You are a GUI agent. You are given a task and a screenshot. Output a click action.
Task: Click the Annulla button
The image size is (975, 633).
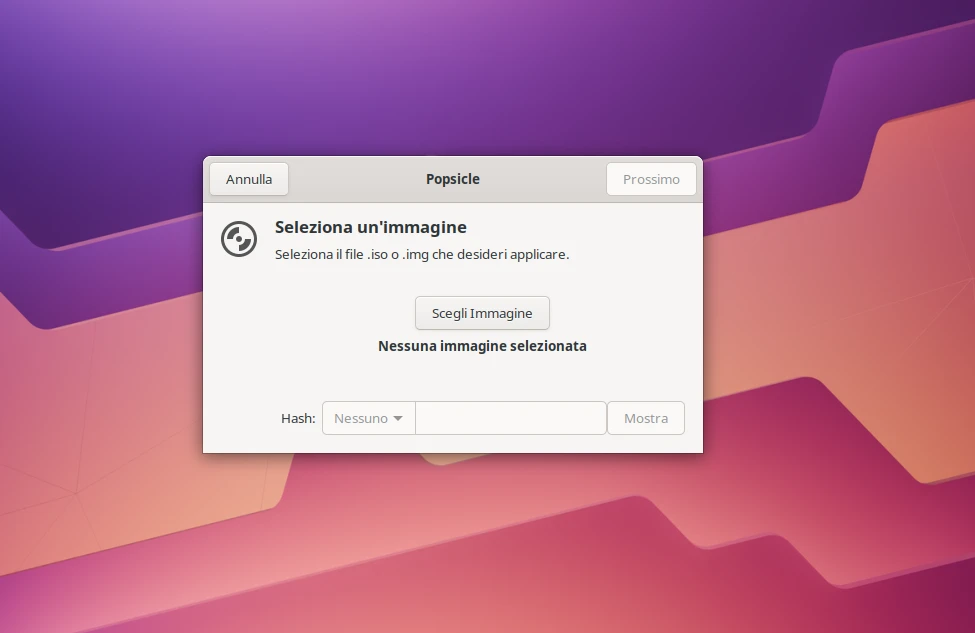249,179
